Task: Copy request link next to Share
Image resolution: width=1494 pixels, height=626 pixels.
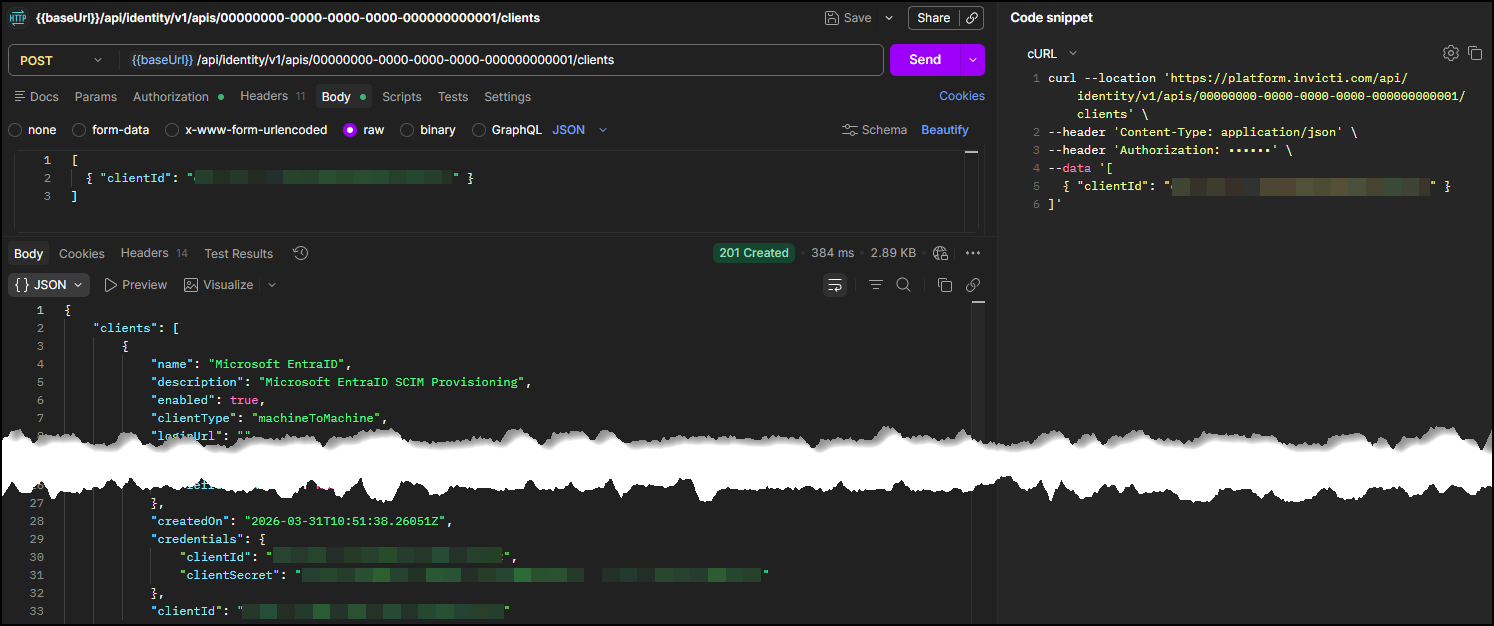Action: click(x=971, y=18)
